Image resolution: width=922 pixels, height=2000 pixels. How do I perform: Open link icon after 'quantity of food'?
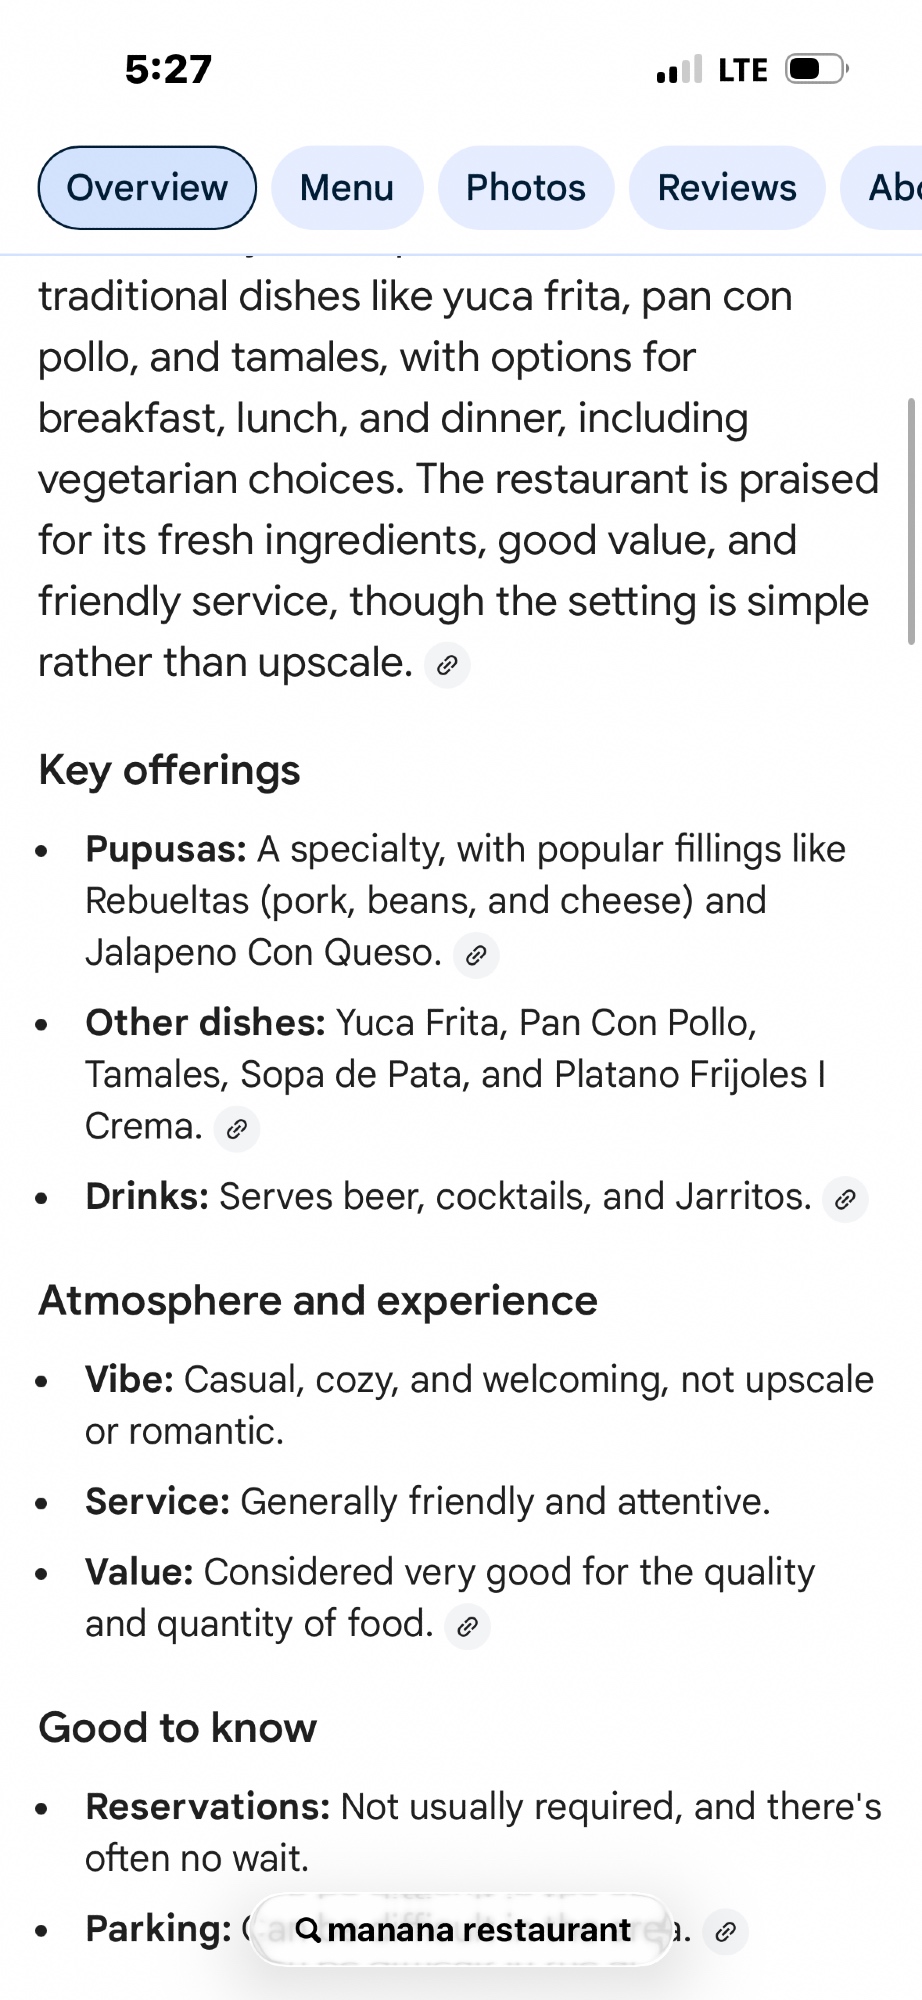(467, 1627)
